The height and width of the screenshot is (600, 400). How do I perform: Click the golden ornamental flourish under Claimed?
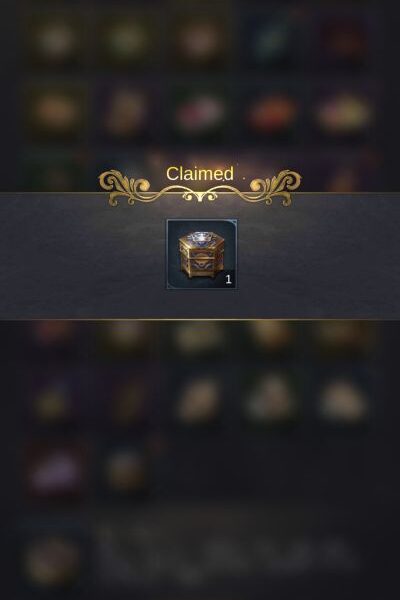click(199, 189)
